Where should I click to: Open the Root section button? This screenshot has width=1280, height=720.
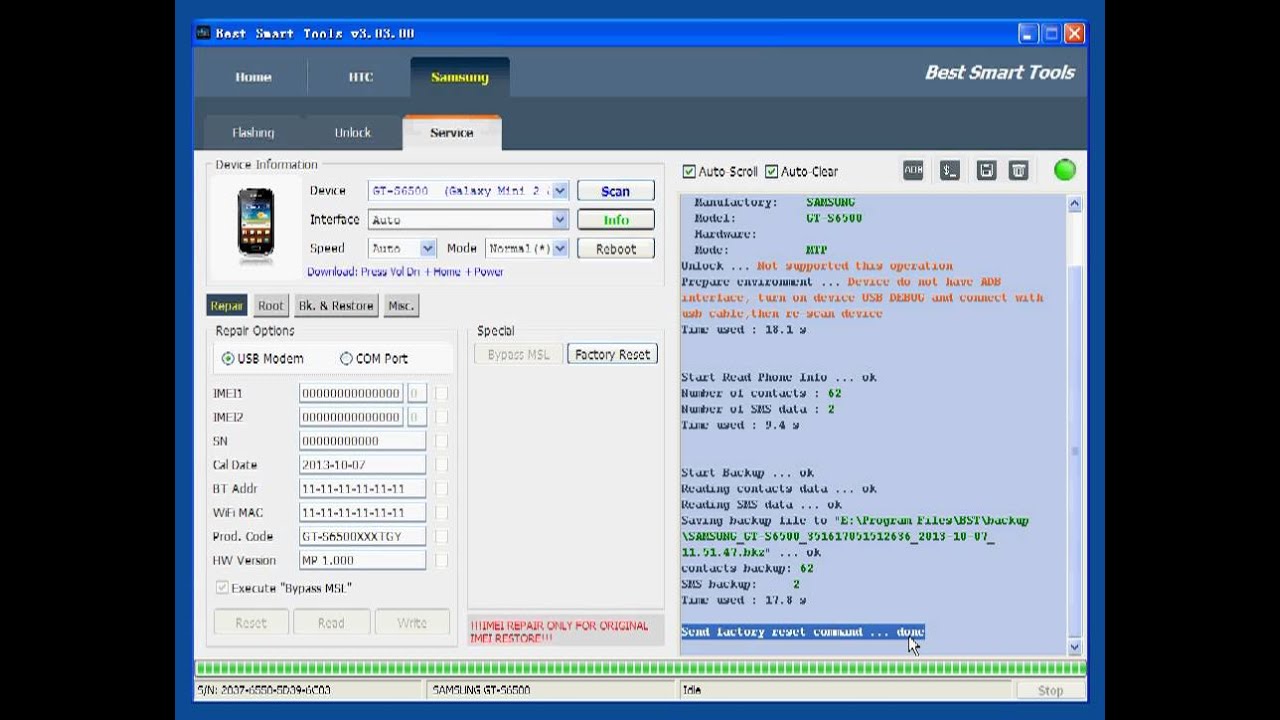click(x=271, y=306)
